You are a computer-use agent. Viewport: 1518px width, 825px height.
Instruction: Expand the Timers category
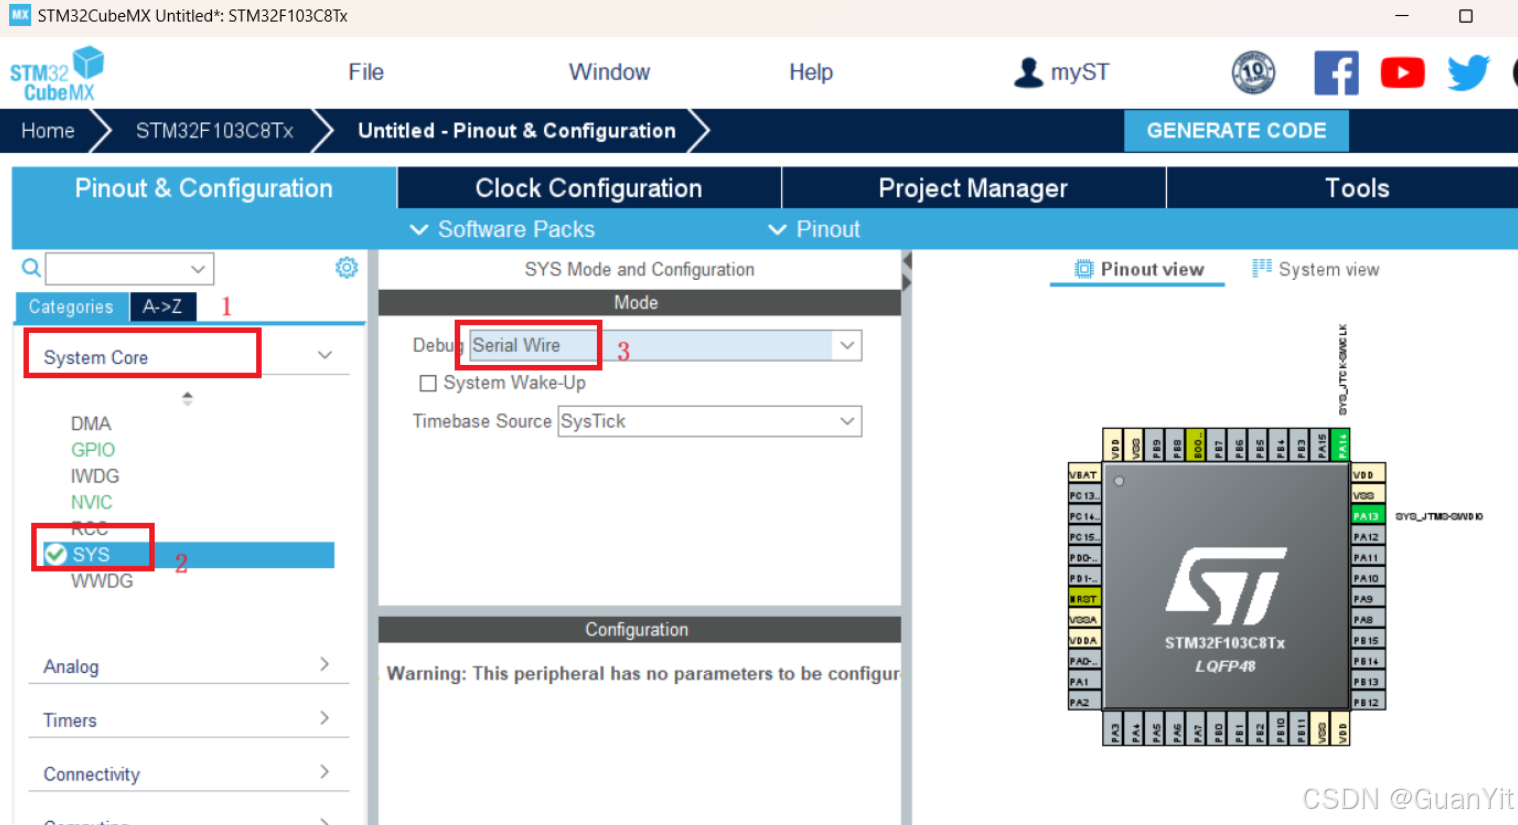click(325, 718)
